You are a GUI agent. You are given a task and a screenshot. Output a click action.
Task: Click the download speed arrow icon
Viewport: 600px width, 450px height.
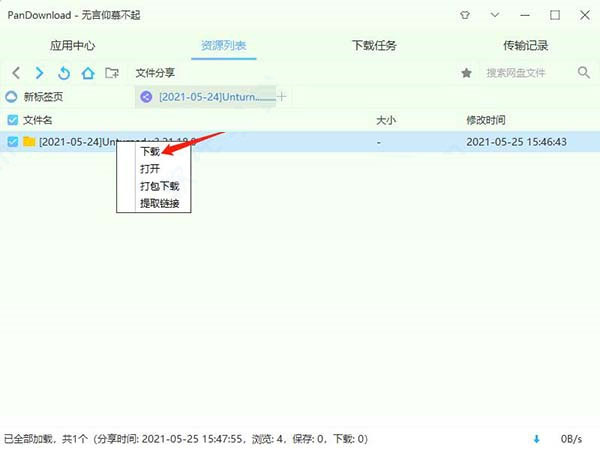click(x=536, y=439)
